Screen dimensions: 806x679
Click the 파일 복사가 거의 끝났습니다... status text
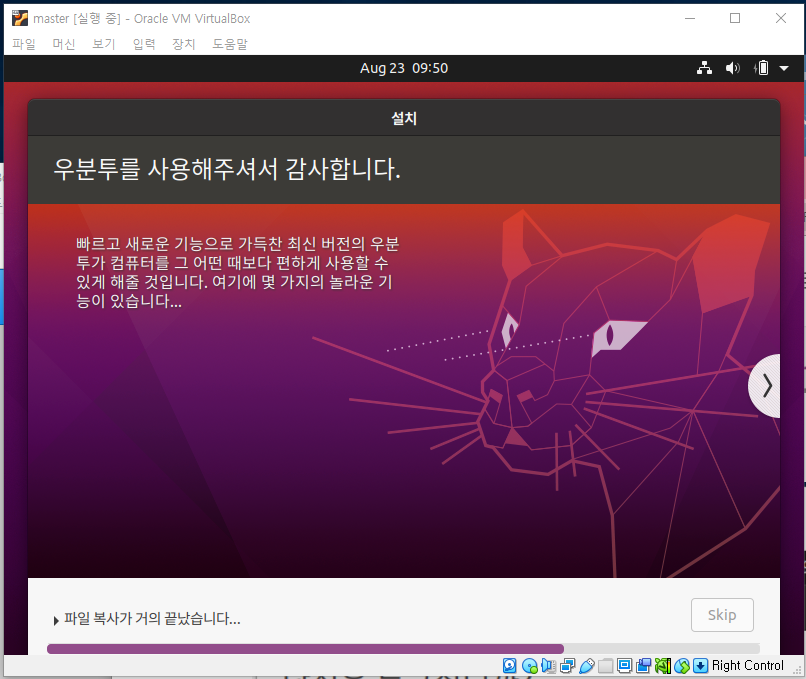(x=152, y=618)
